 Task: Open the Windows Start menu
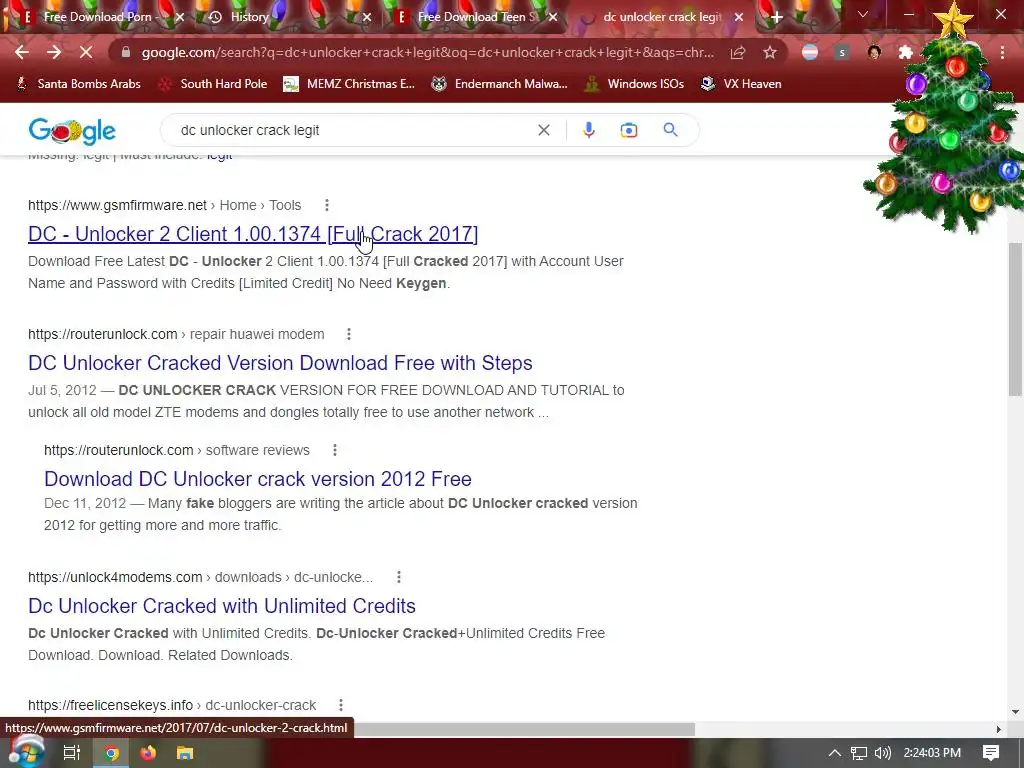(25, 752)
